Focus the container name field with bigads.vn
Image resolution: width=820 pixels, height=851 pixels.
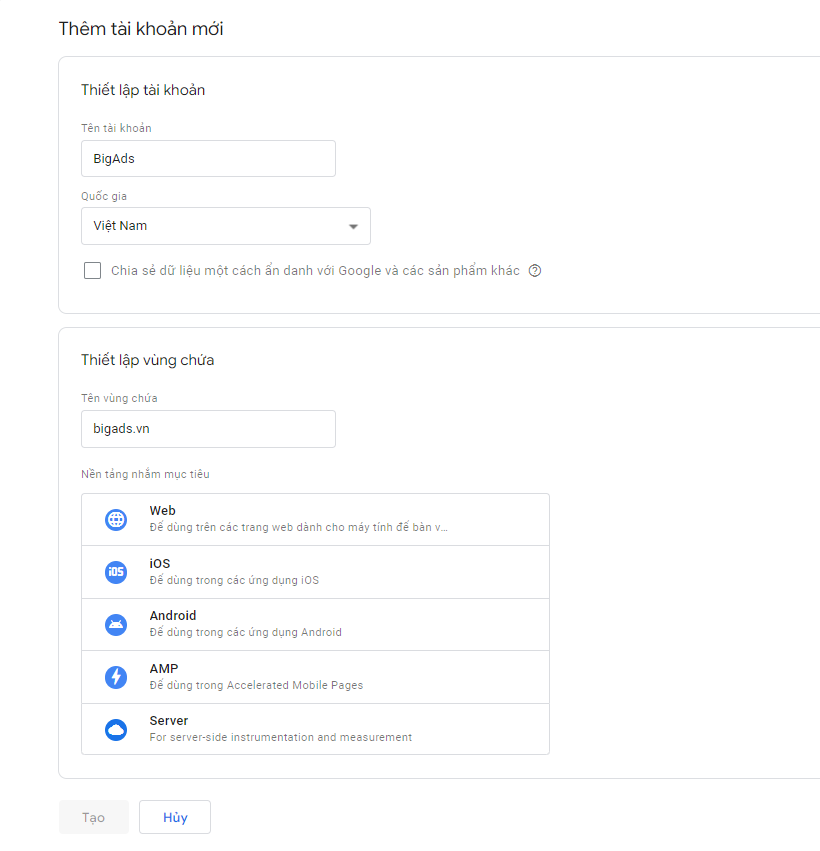point(208,429)
